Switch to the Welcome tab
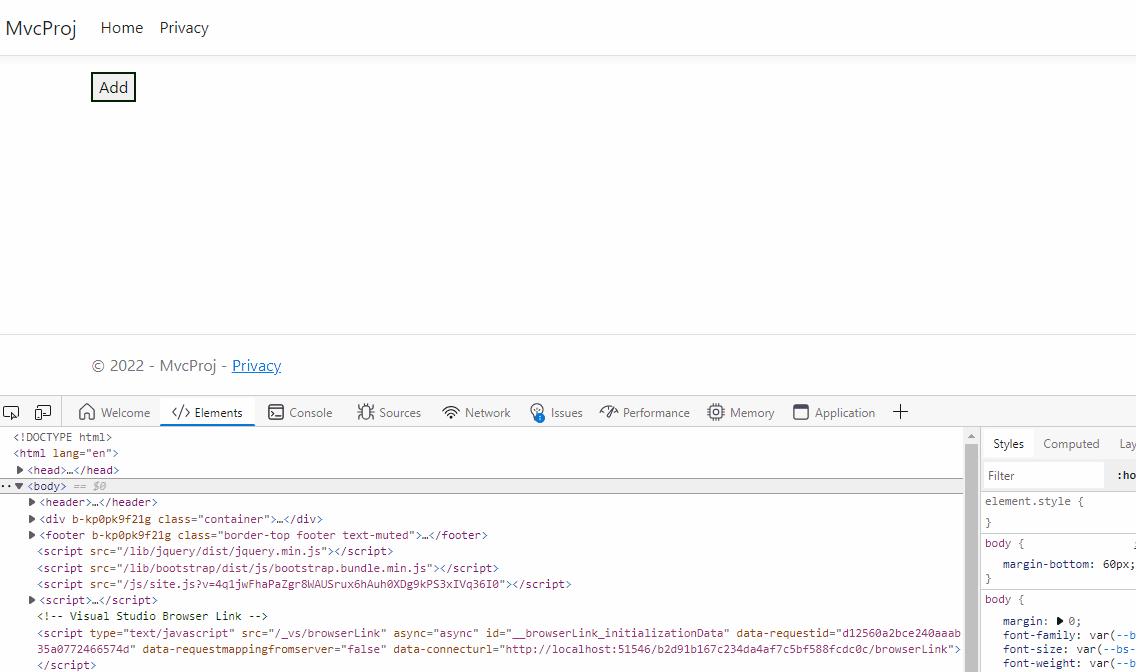1136x672 pixels. click(113, 412)
